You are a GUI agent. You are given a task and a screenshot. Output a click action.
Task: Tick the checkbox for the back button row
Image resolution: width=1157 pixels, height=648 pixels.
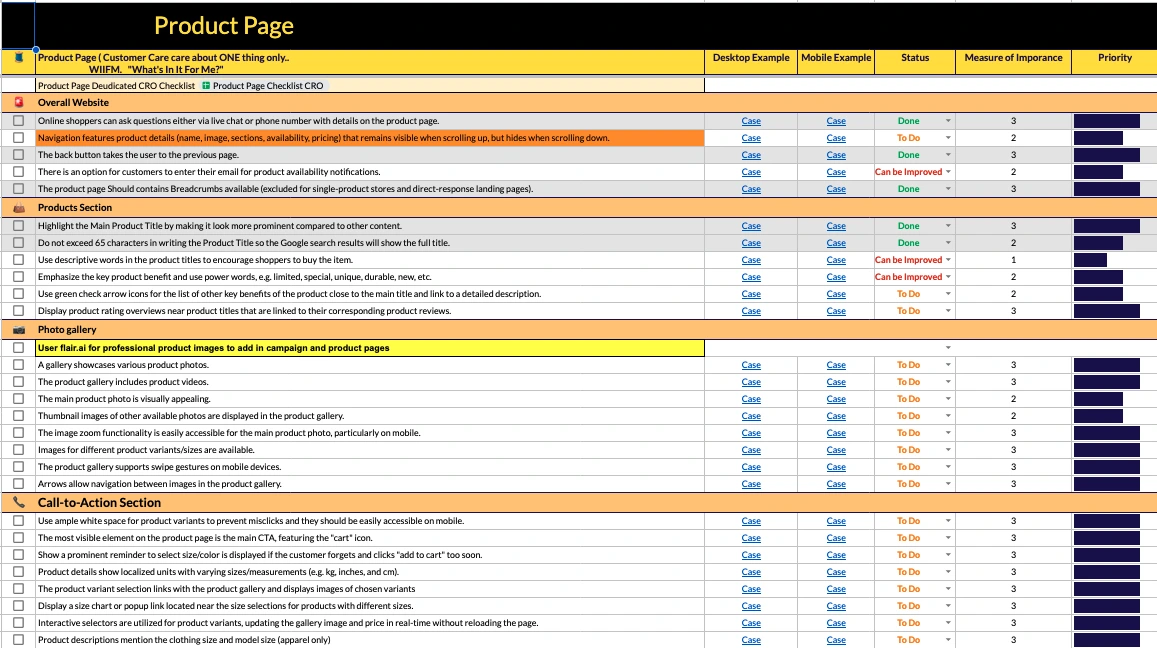18,155
